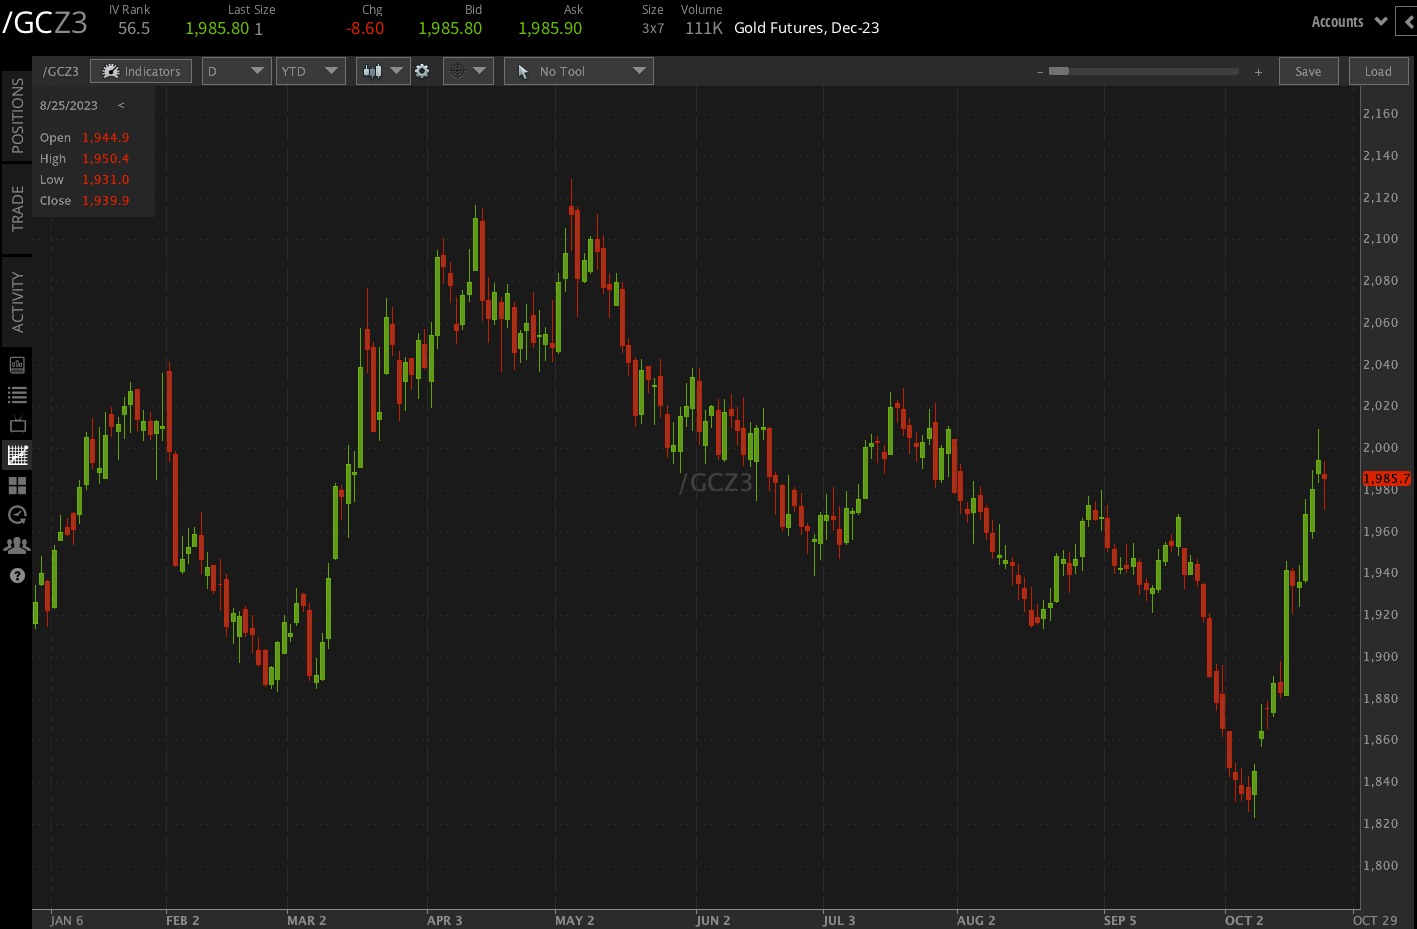This screenshot has width=1417, height=929.
Task: Click the chart zoom slider handle
Action: 1059,71
